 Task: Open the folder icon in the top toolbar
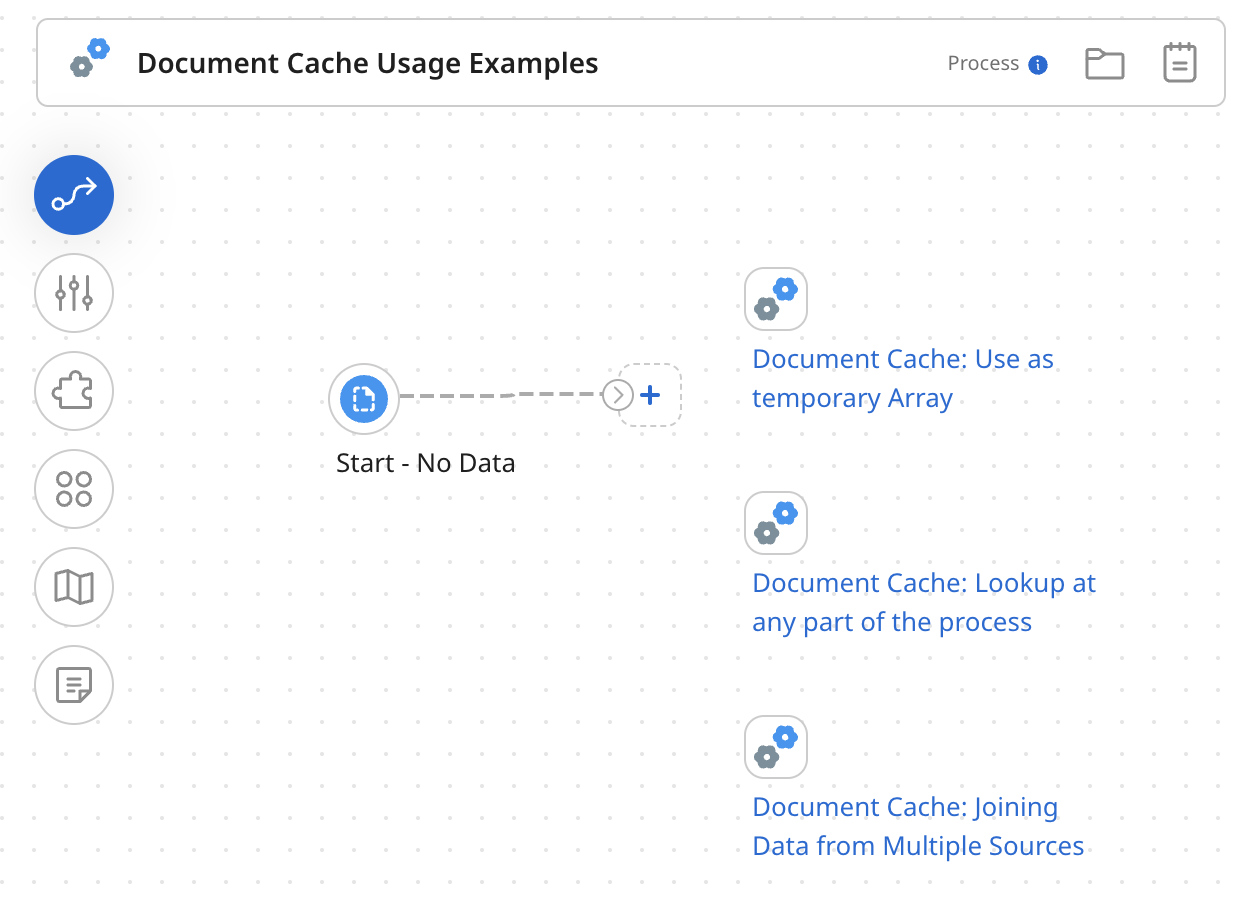tap(1104, 62)
